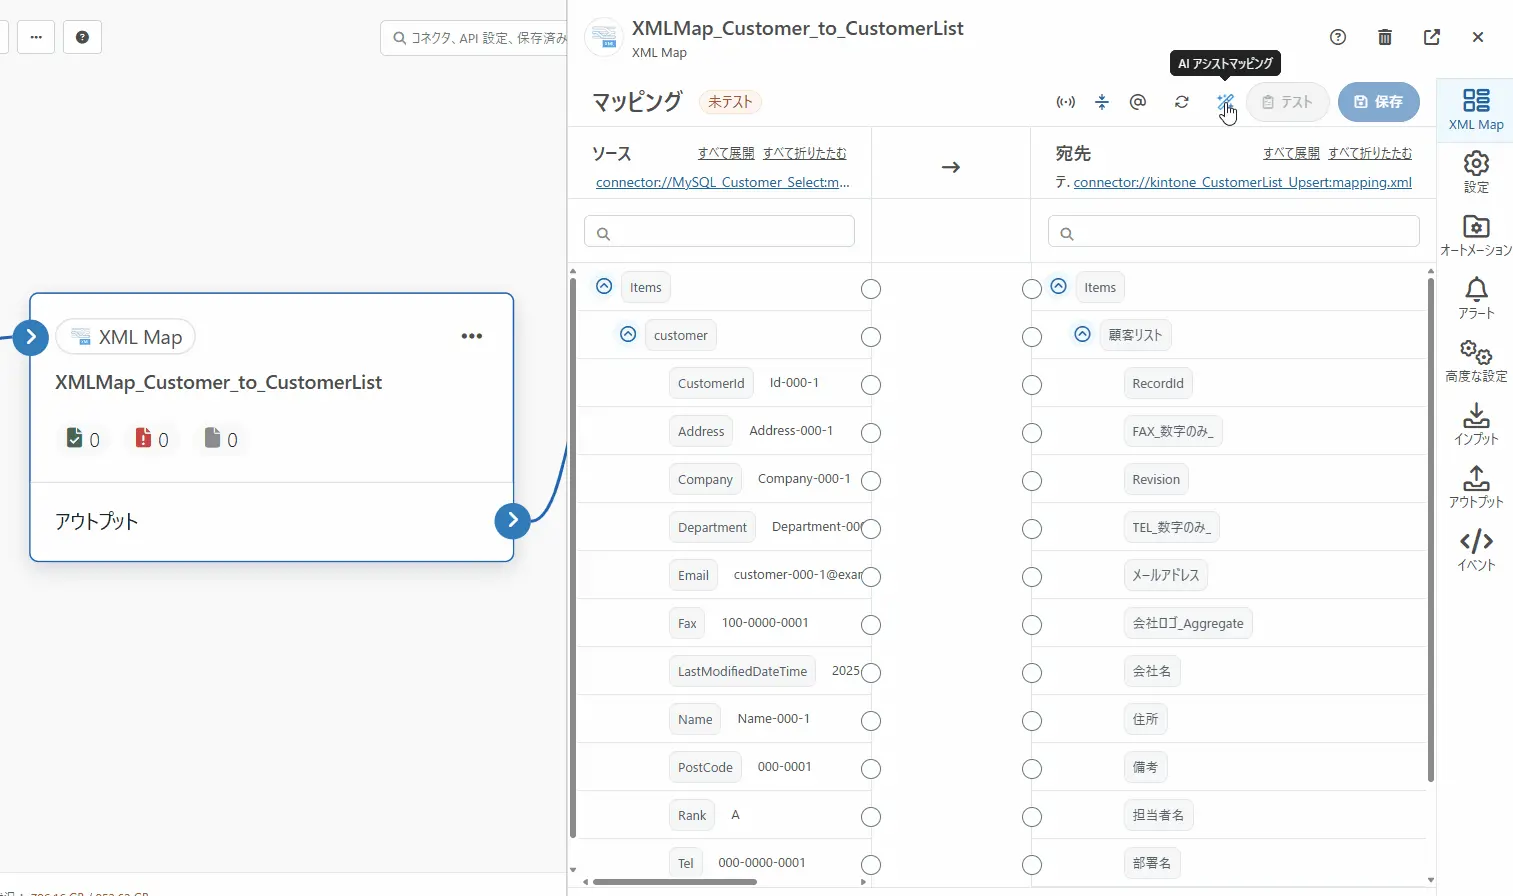Click the テスト button
This screenshot has height=896, width=1513.
tap(1287, 102)
